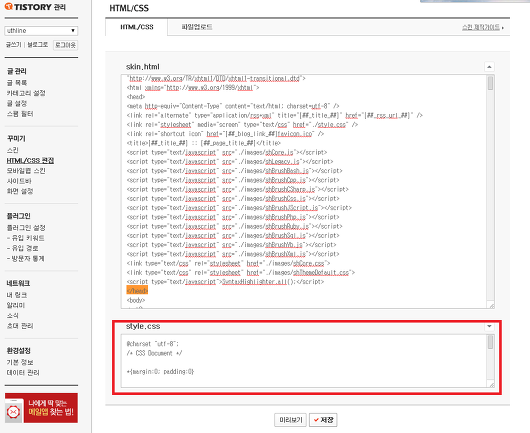Expand the style.css editor panel arrow
530x433 pixels.
(x=489, y=326)
